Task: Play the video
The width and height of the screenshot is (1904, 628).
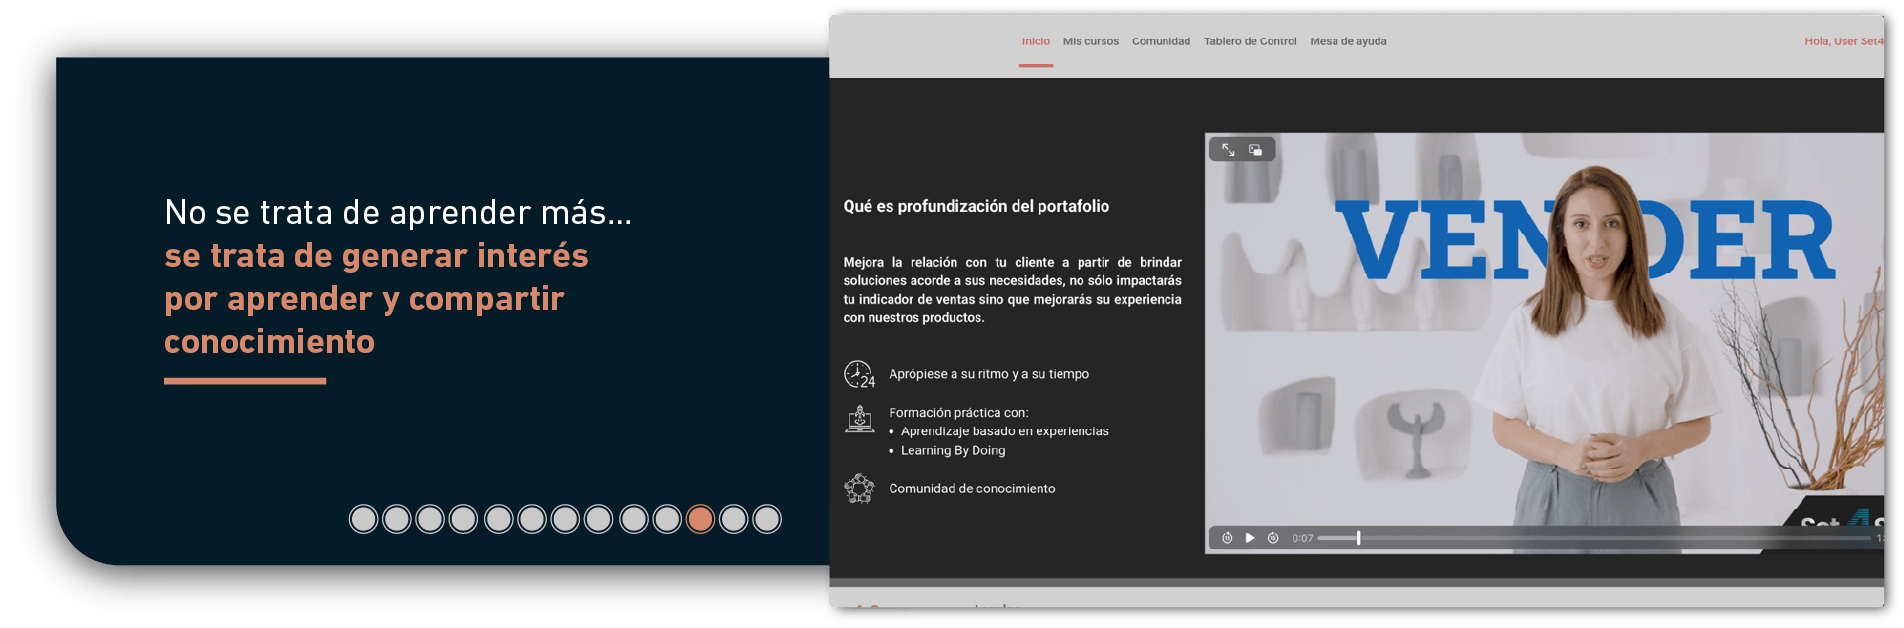Action: coord(1250,538)
